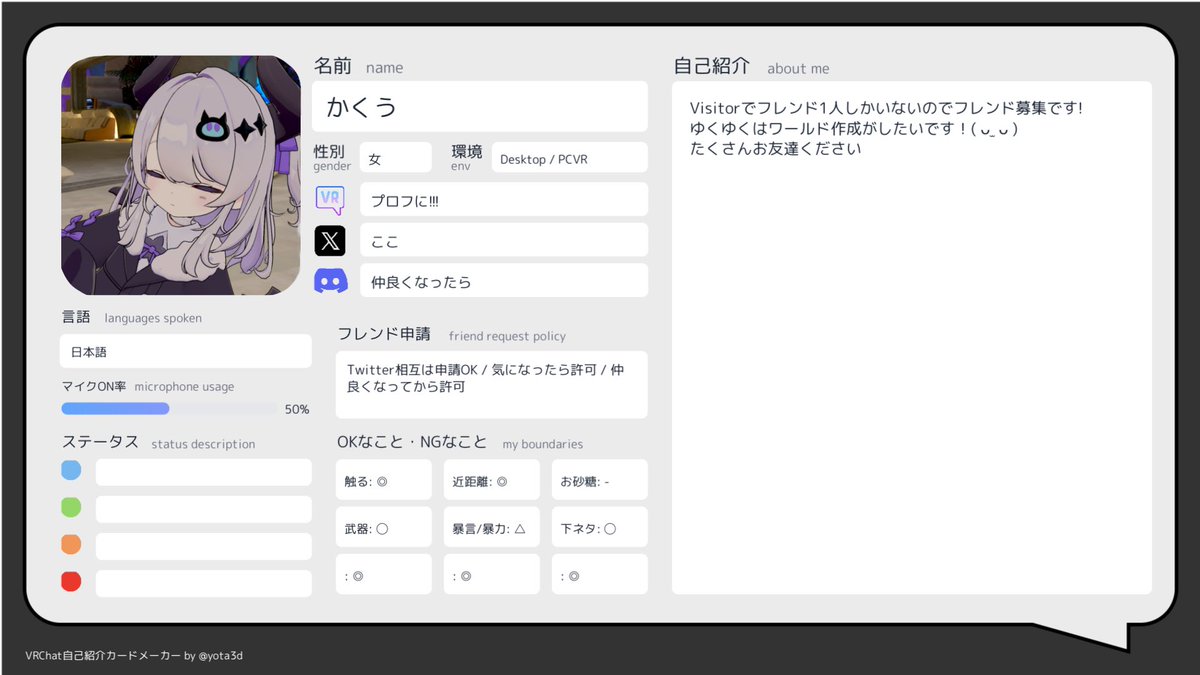1200x675 pixels.
Task: Click the avatar profile thumbnail
Action: pyautogui.click(x=183, y=174)
